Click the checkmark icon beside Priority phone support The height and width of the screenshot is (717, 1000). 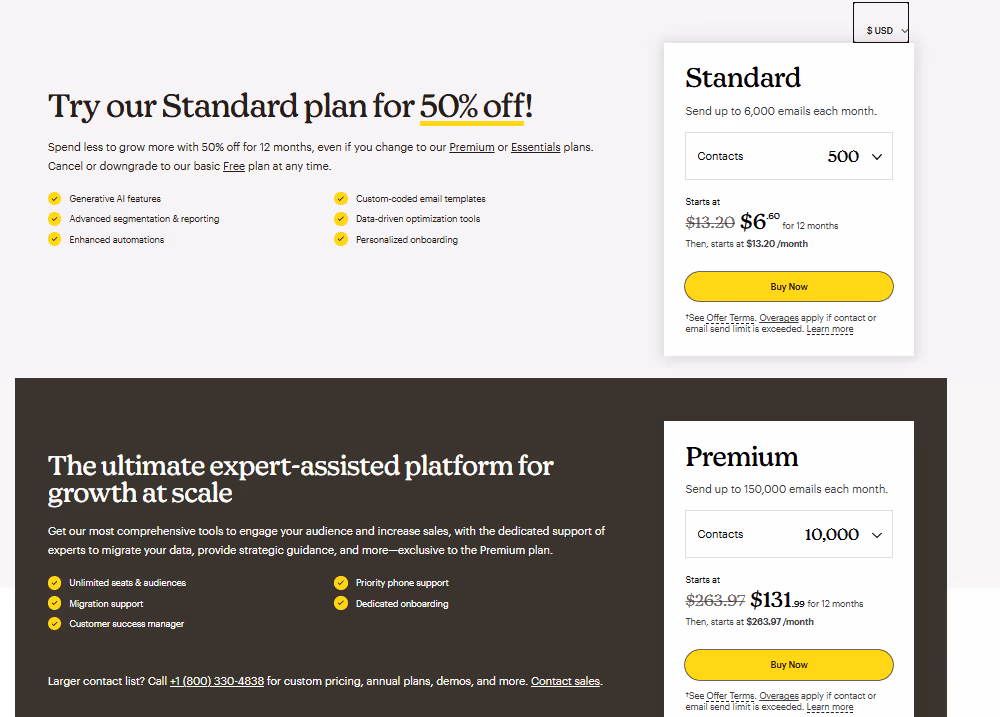click(341, 582)
